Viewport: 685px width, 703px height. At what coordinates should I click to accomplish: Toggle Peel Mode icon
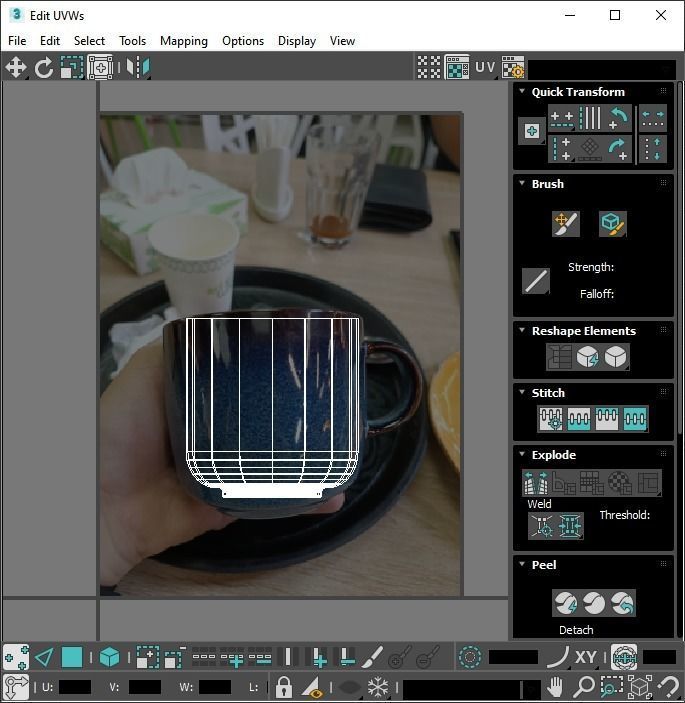pos(594,603)
